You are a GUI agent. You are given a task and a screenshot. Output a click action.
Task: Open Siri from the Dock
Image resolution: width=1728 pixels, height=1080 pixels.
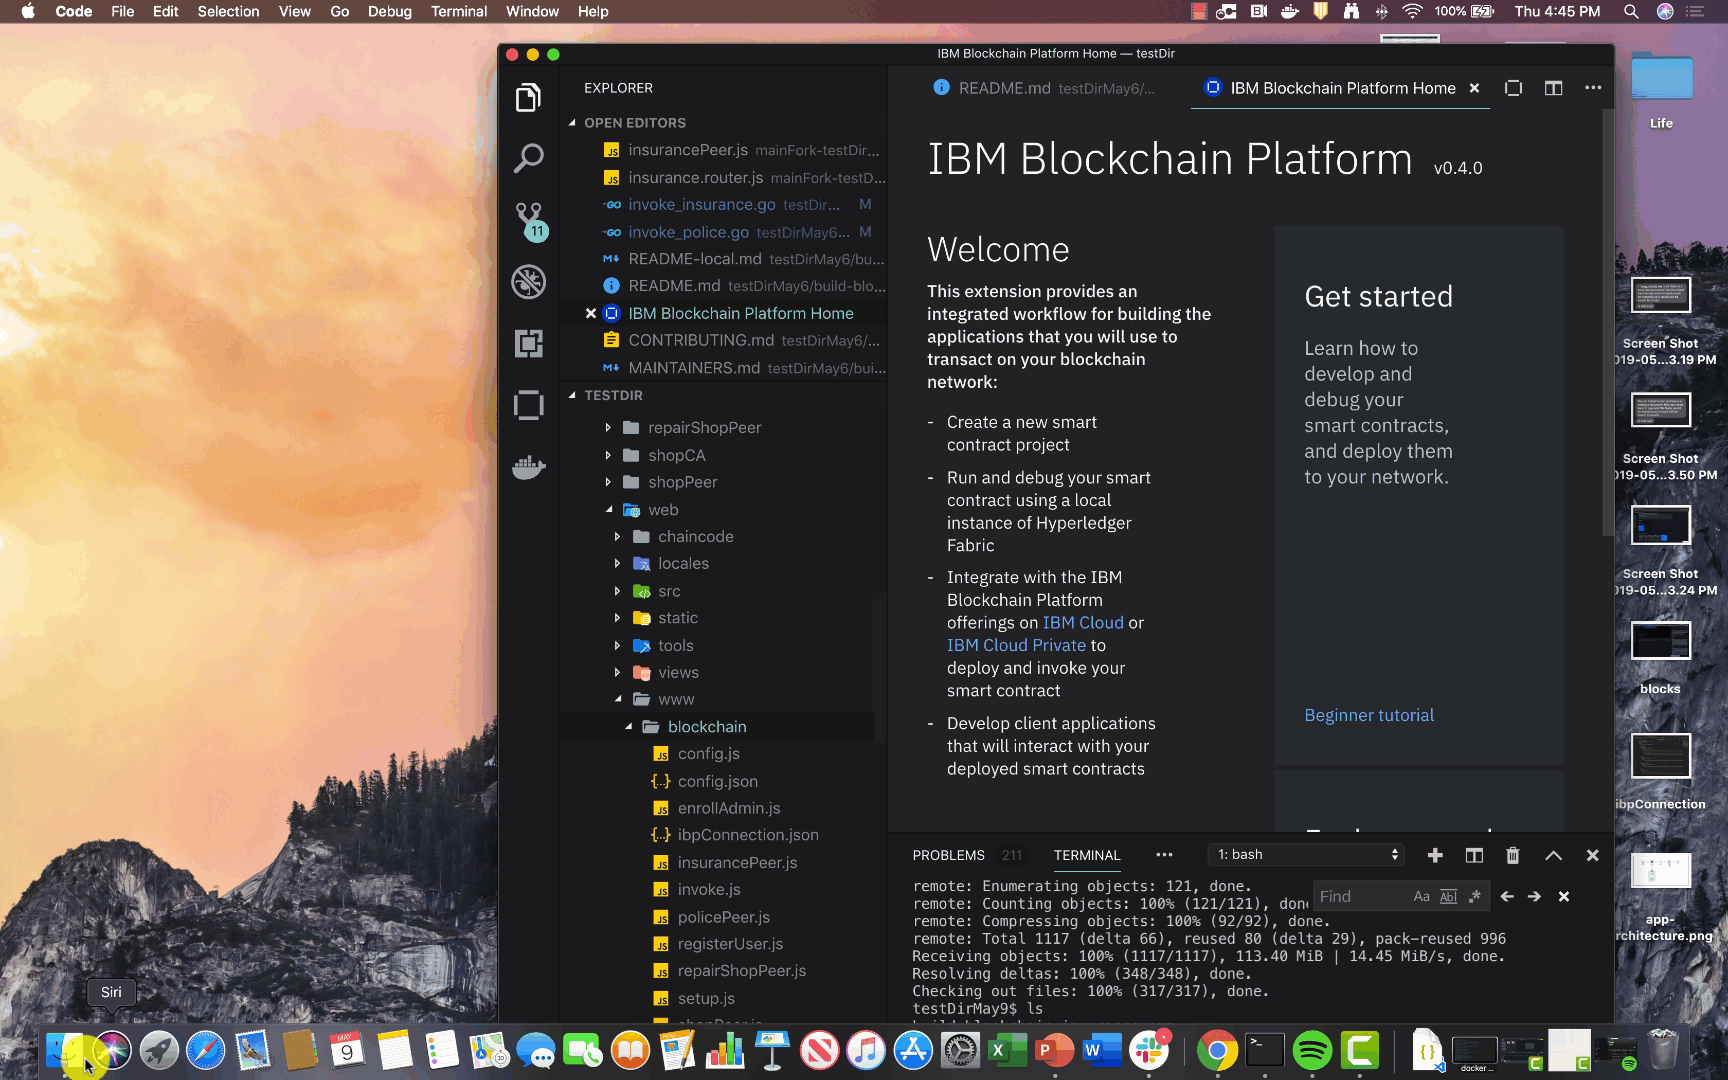pyautogui.click(x=112, y=1050)
